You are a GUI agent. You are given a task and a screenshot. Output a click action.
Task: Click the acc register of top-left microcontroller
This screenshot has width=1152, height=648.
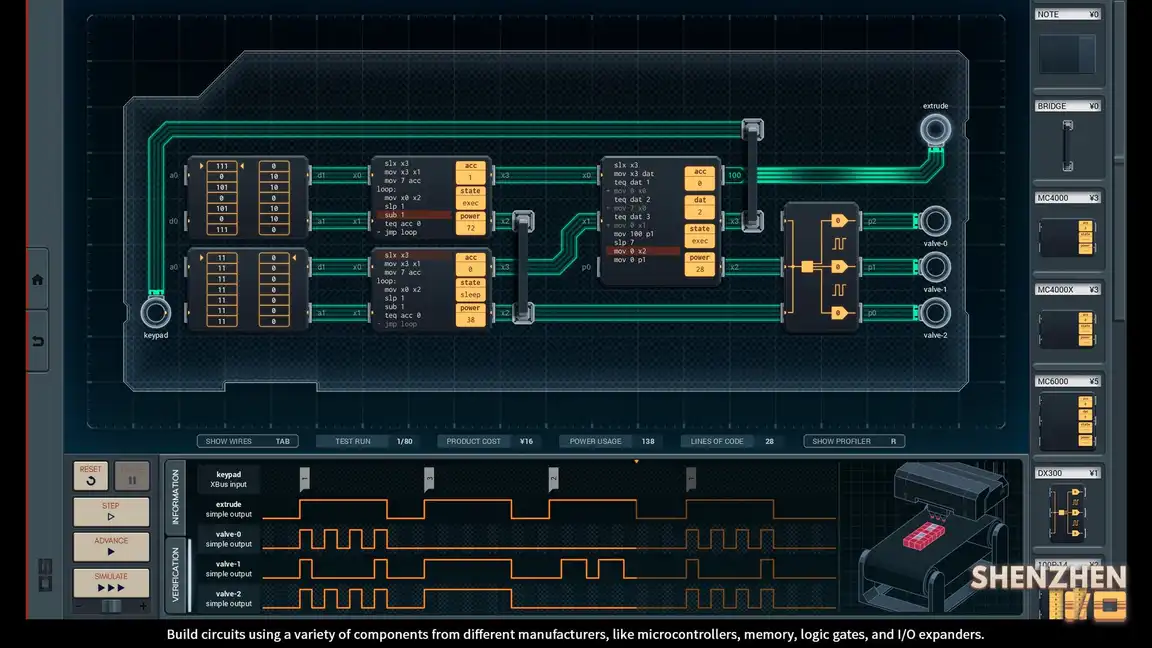(470, 172)
